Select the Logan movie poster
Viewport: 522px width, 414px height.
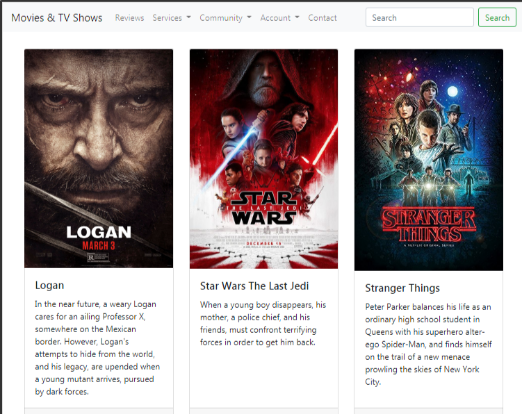[99, 158]
